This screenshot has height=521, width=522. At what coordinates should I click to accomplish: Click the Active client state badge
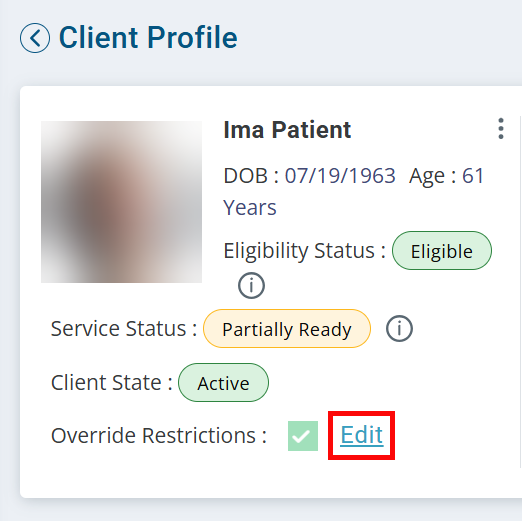[x=223, y=383]
